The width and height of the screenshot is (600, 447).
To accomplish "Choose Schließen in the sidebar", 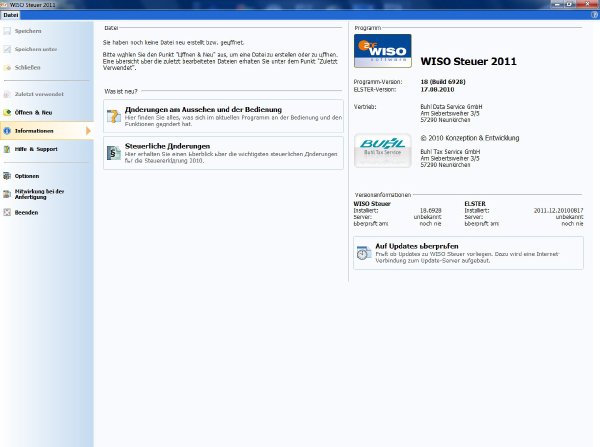I will [28, 67].
